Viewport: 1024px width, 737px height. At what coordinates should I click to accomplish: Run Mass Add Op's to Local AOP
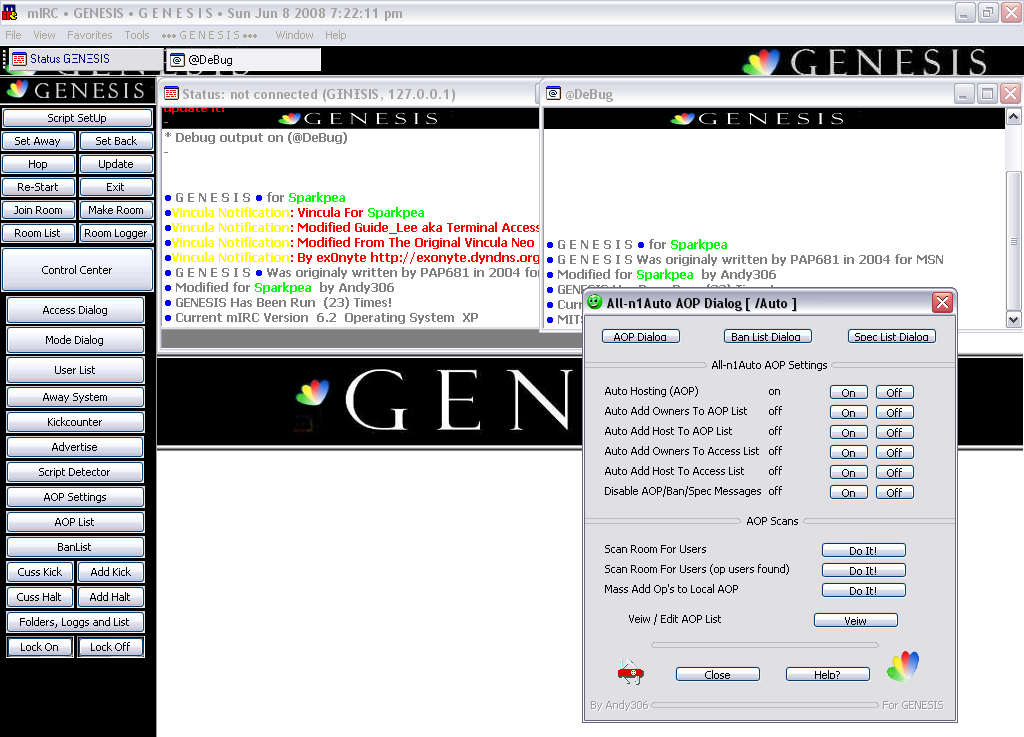point(863,591)
